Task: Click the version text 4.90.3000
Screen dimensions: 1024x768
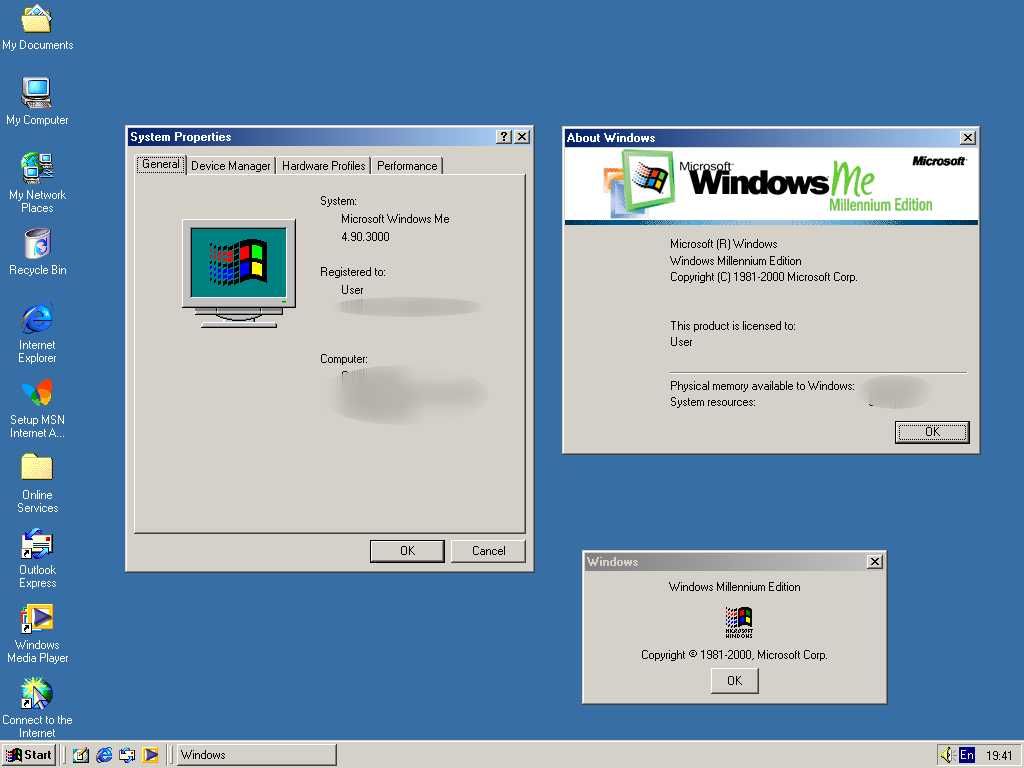Action: pos(365,236)
